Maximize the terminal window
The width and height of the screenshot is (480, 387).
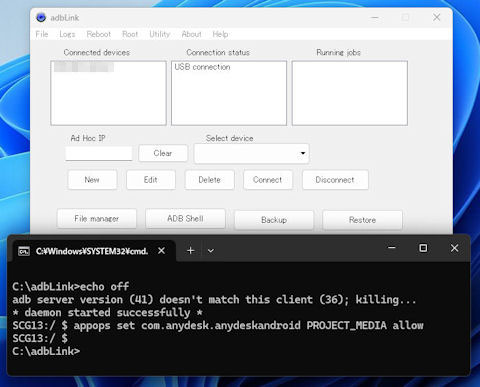click(x=423, y=248)
